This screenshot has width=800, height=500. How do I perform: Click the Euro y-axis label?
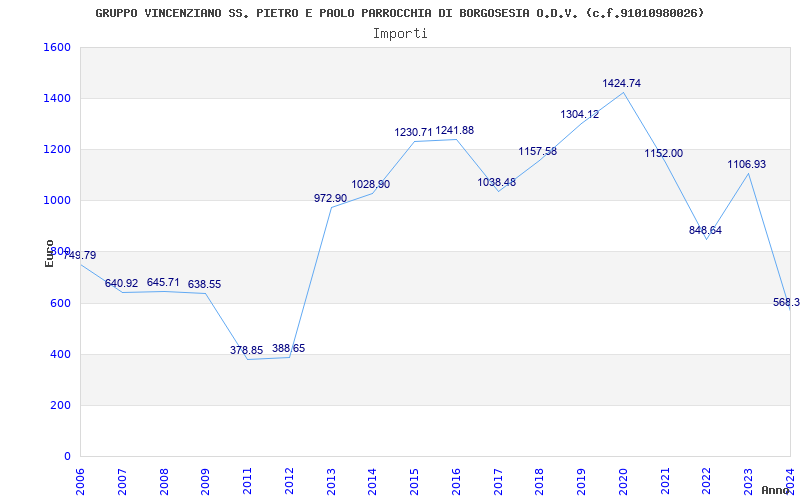(49, 253)
